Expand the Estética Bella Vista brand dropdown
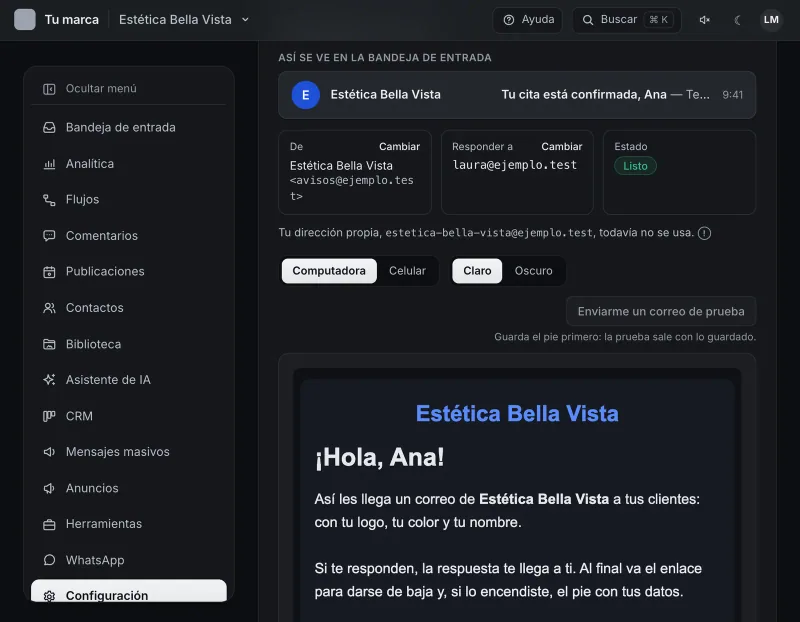800x622 pixels. [184, 20]
